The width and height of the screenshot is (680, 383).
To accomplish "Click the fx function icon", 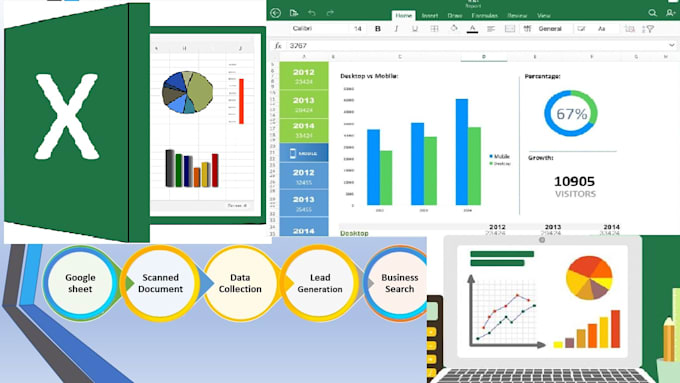I will coord(278,46).
